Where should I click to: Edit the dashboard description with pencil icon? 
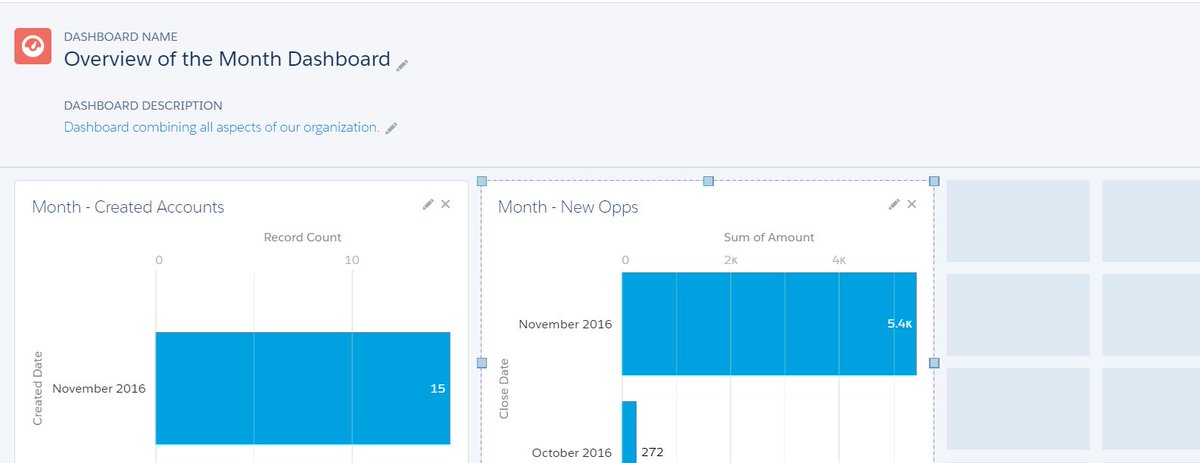[x=392, y=128]
